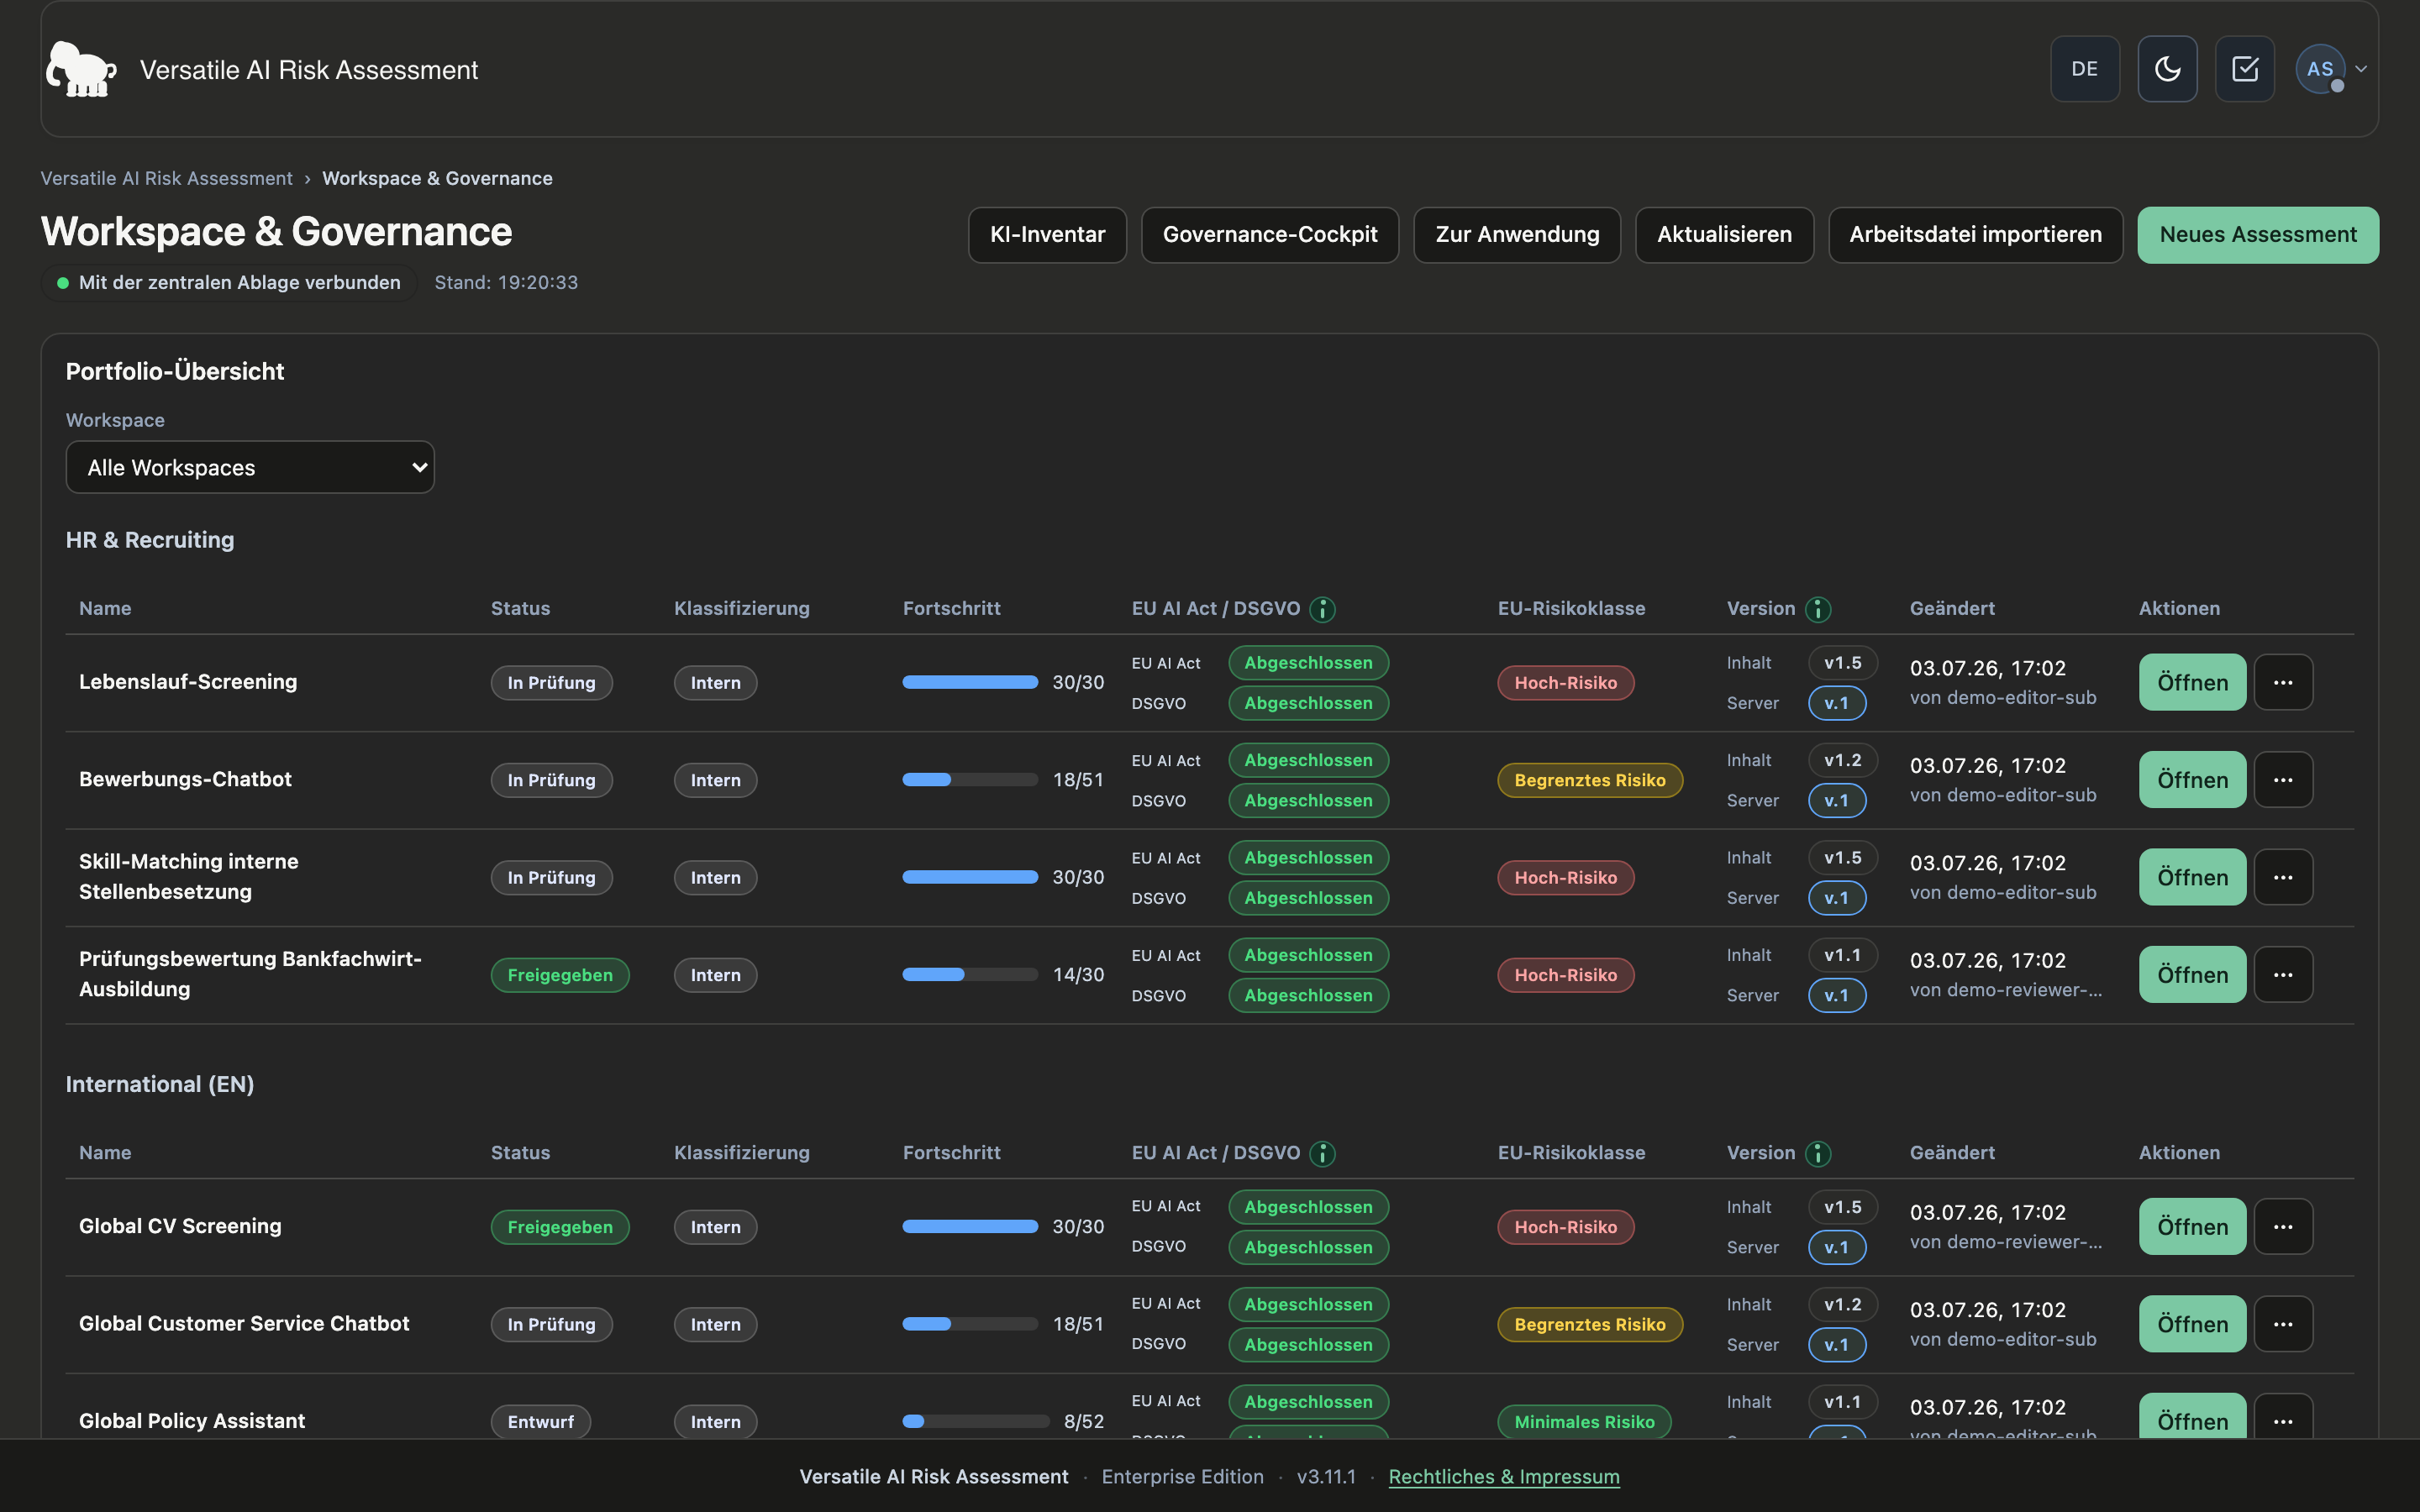
Task: Öffnen the Skill-Matching interne Stellenbesetzung row
Action: (2192, 877)
